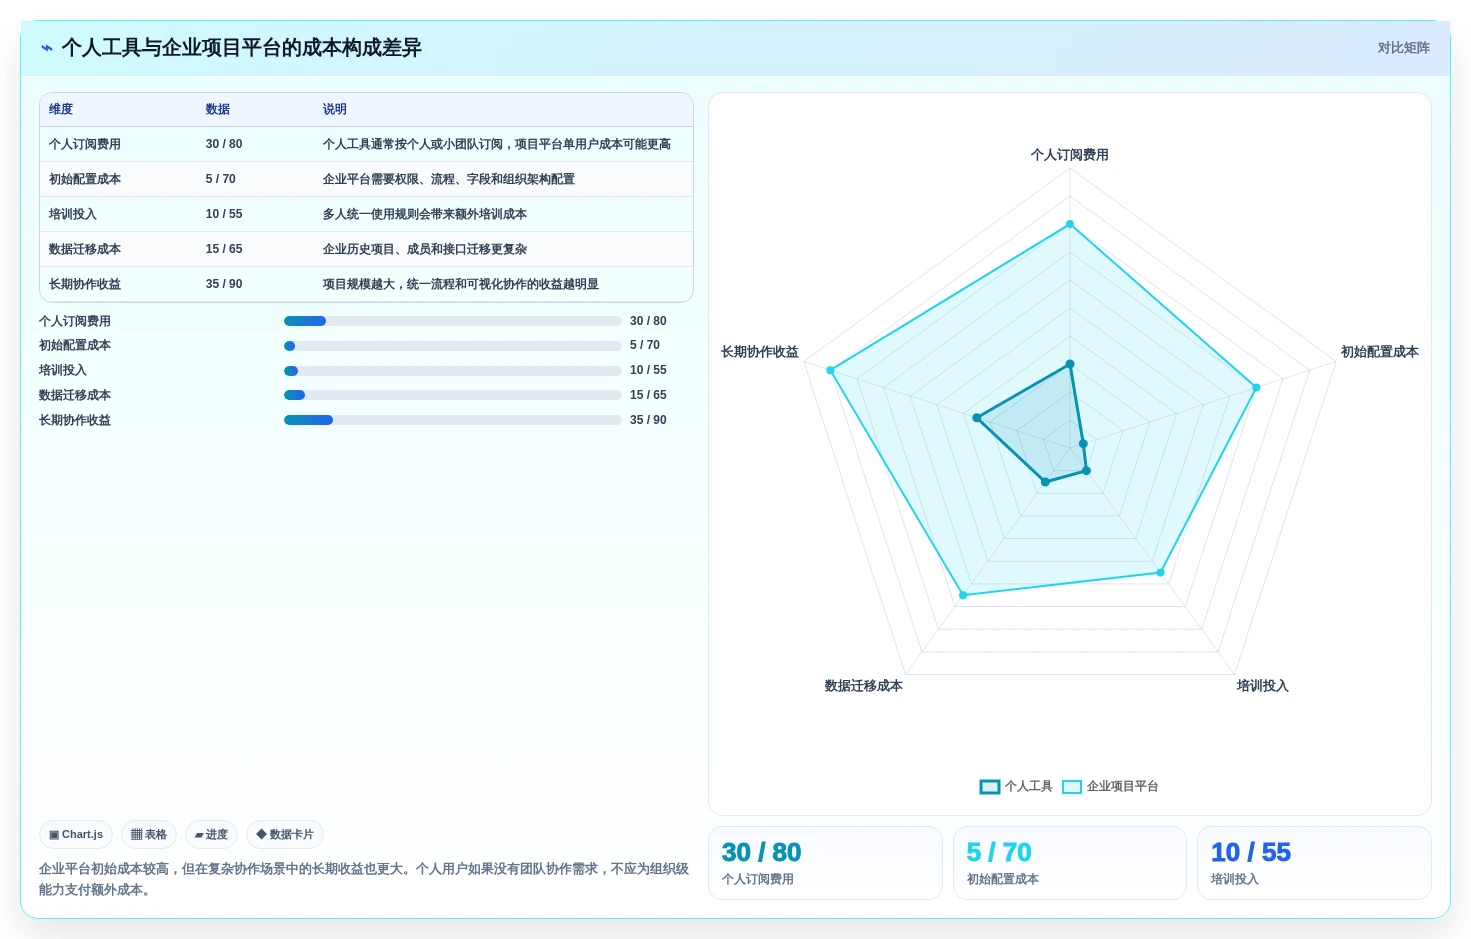Open the 10 / 55 培训投入 data card
The width and height of the screenshot is (1471, 939).
point(1314,863)
